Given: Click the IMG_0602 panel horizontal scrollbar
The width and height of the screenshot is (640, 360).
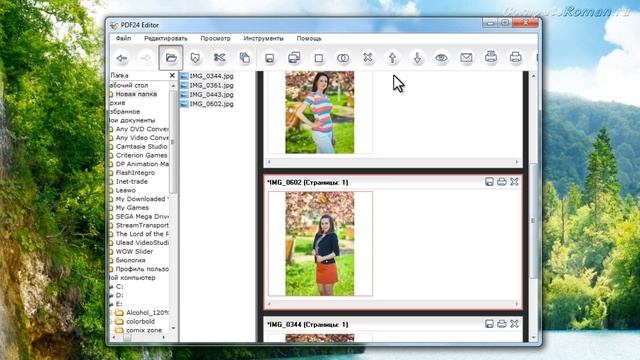Looking at the screenshot, I should [393, 304].
